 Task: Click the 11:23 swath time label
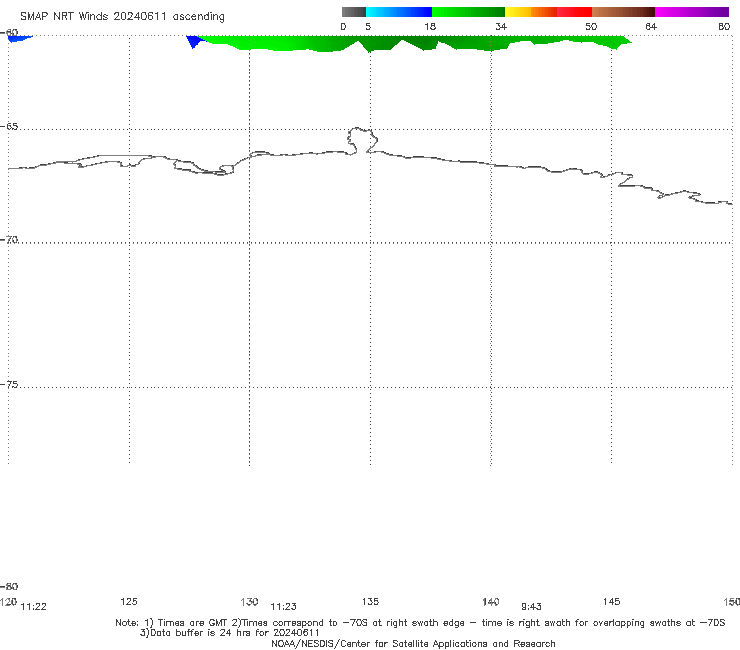point(284,607)
